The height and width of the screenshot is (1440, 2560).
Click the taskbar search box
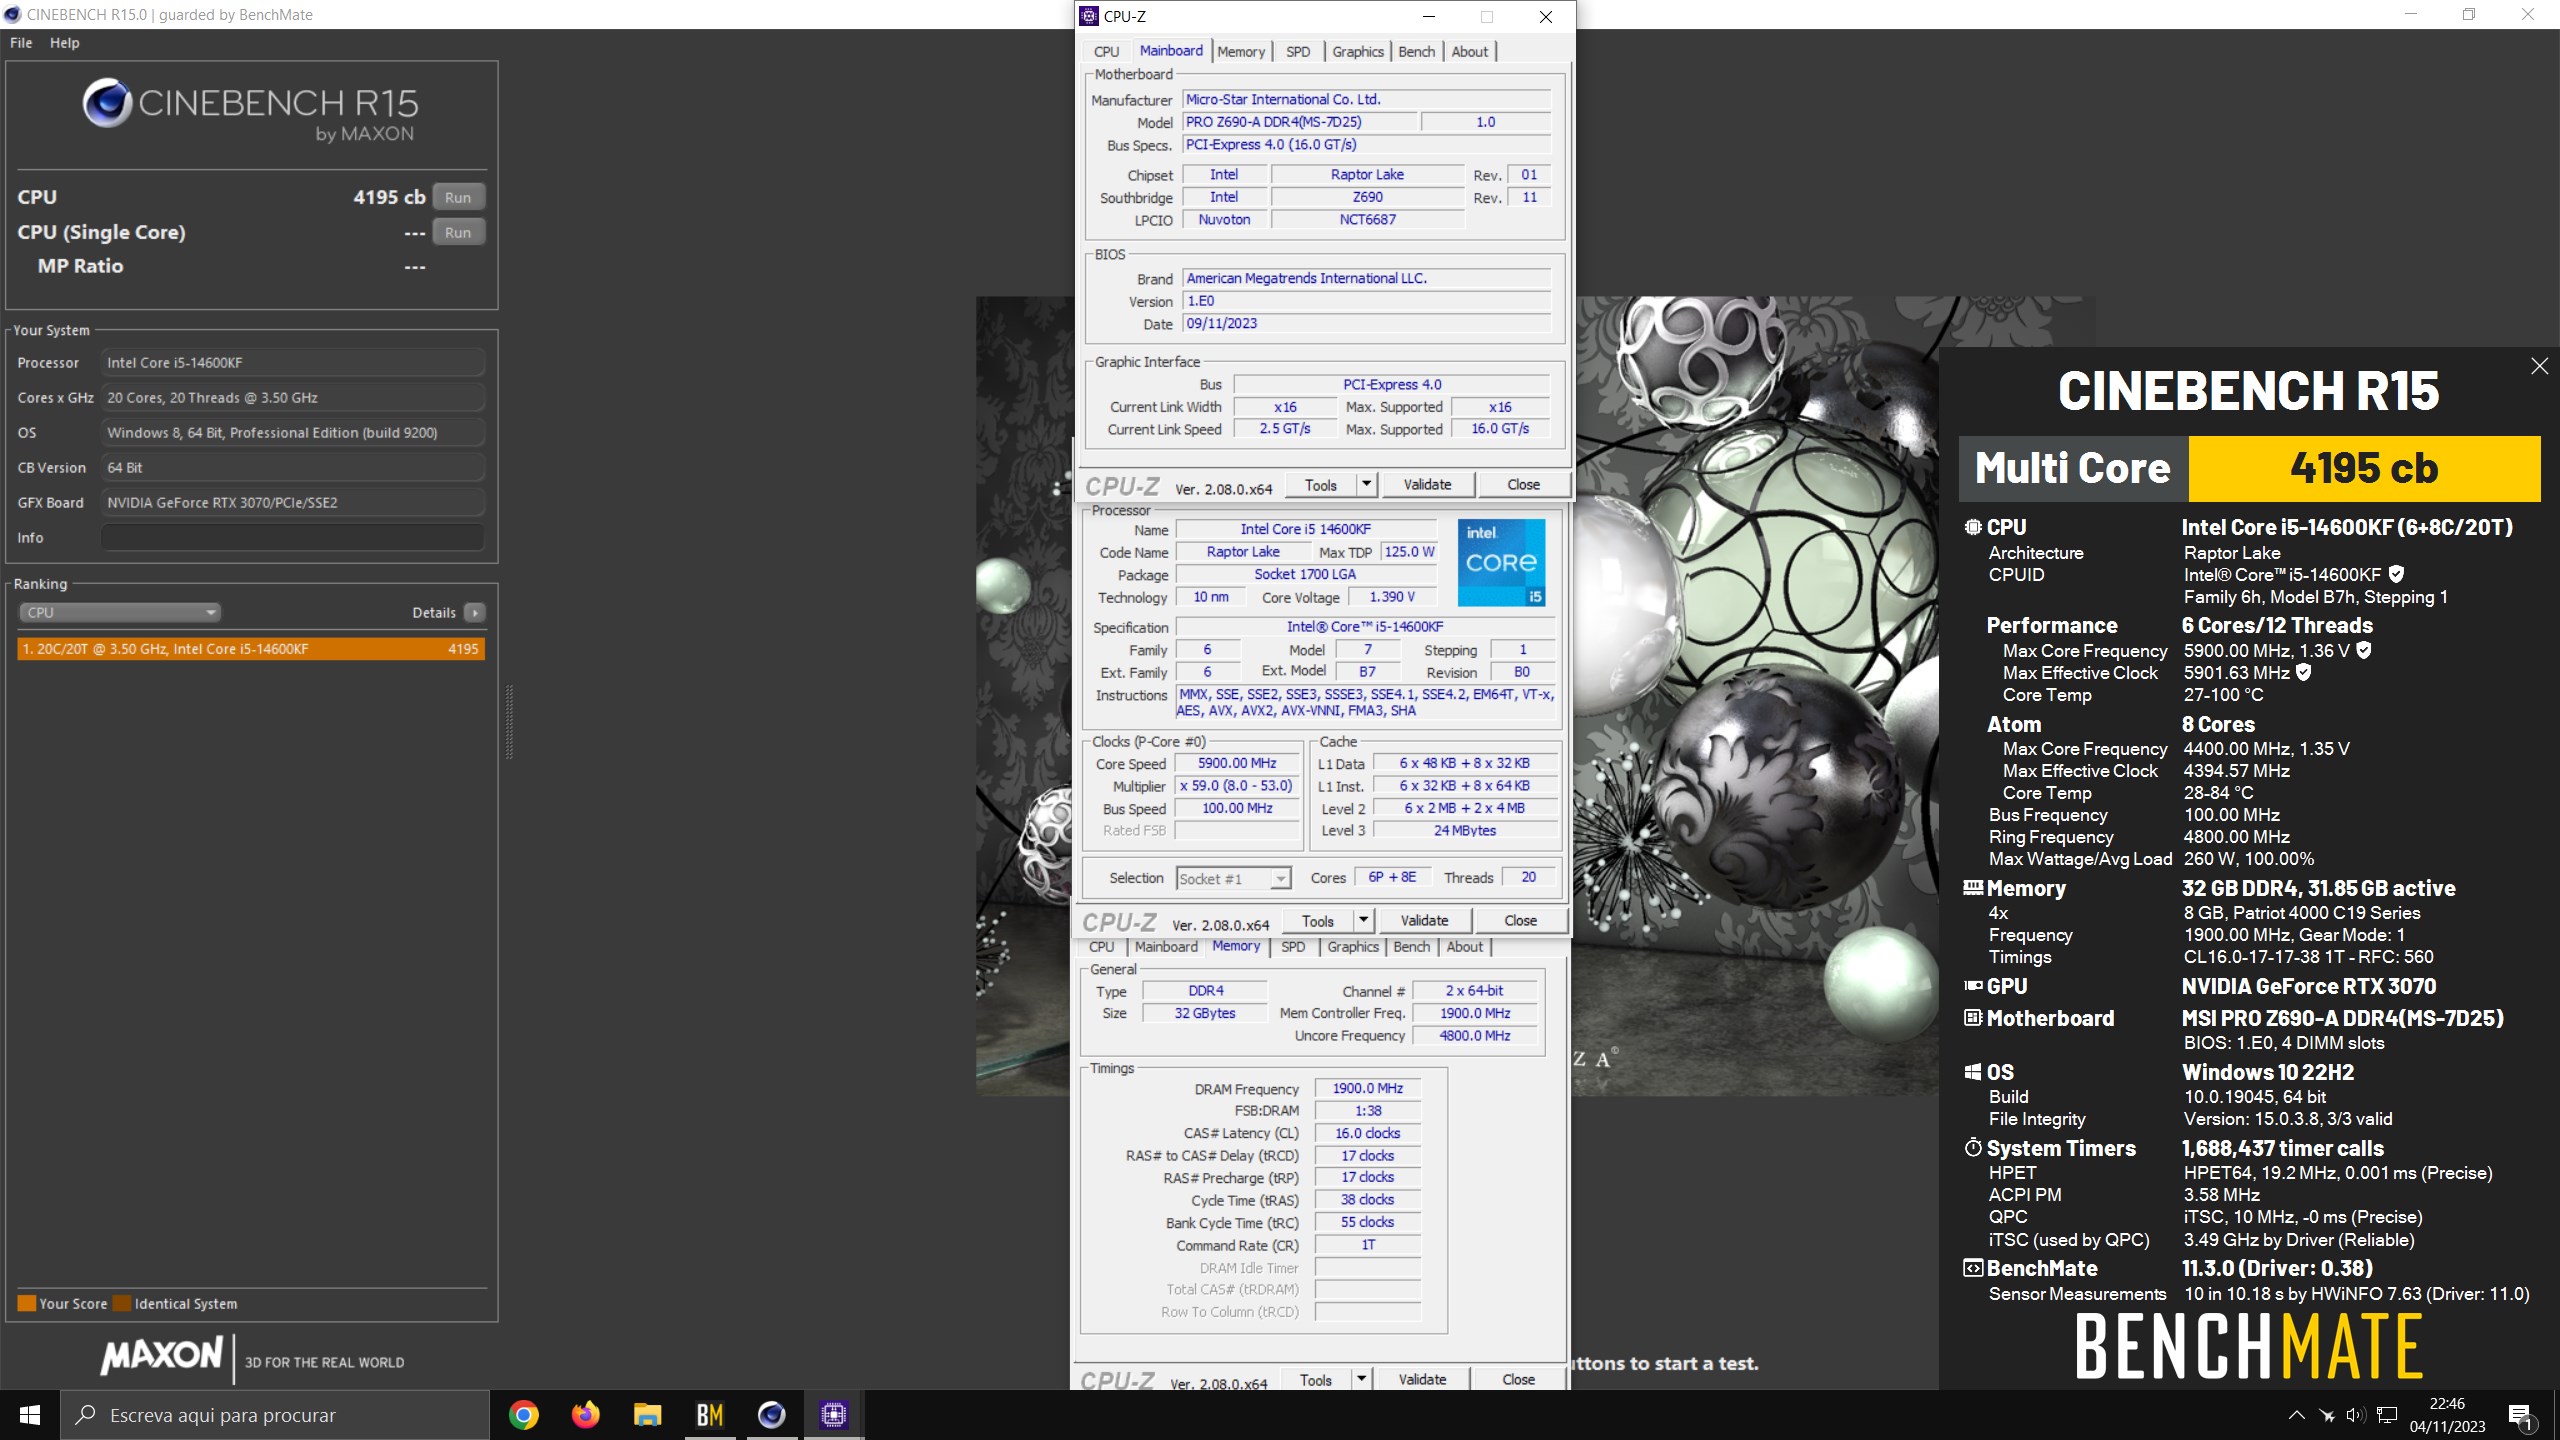[275, 1415]
